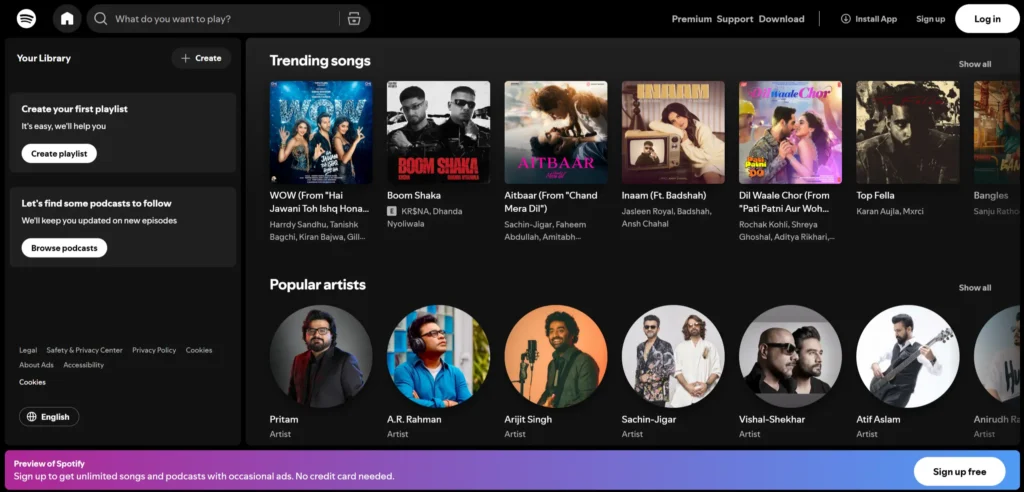Image resolution: width=1024 pixels, height=492 pixels.
Task: Open the Privacy Policy footer link
Action: tap(154, 350)
